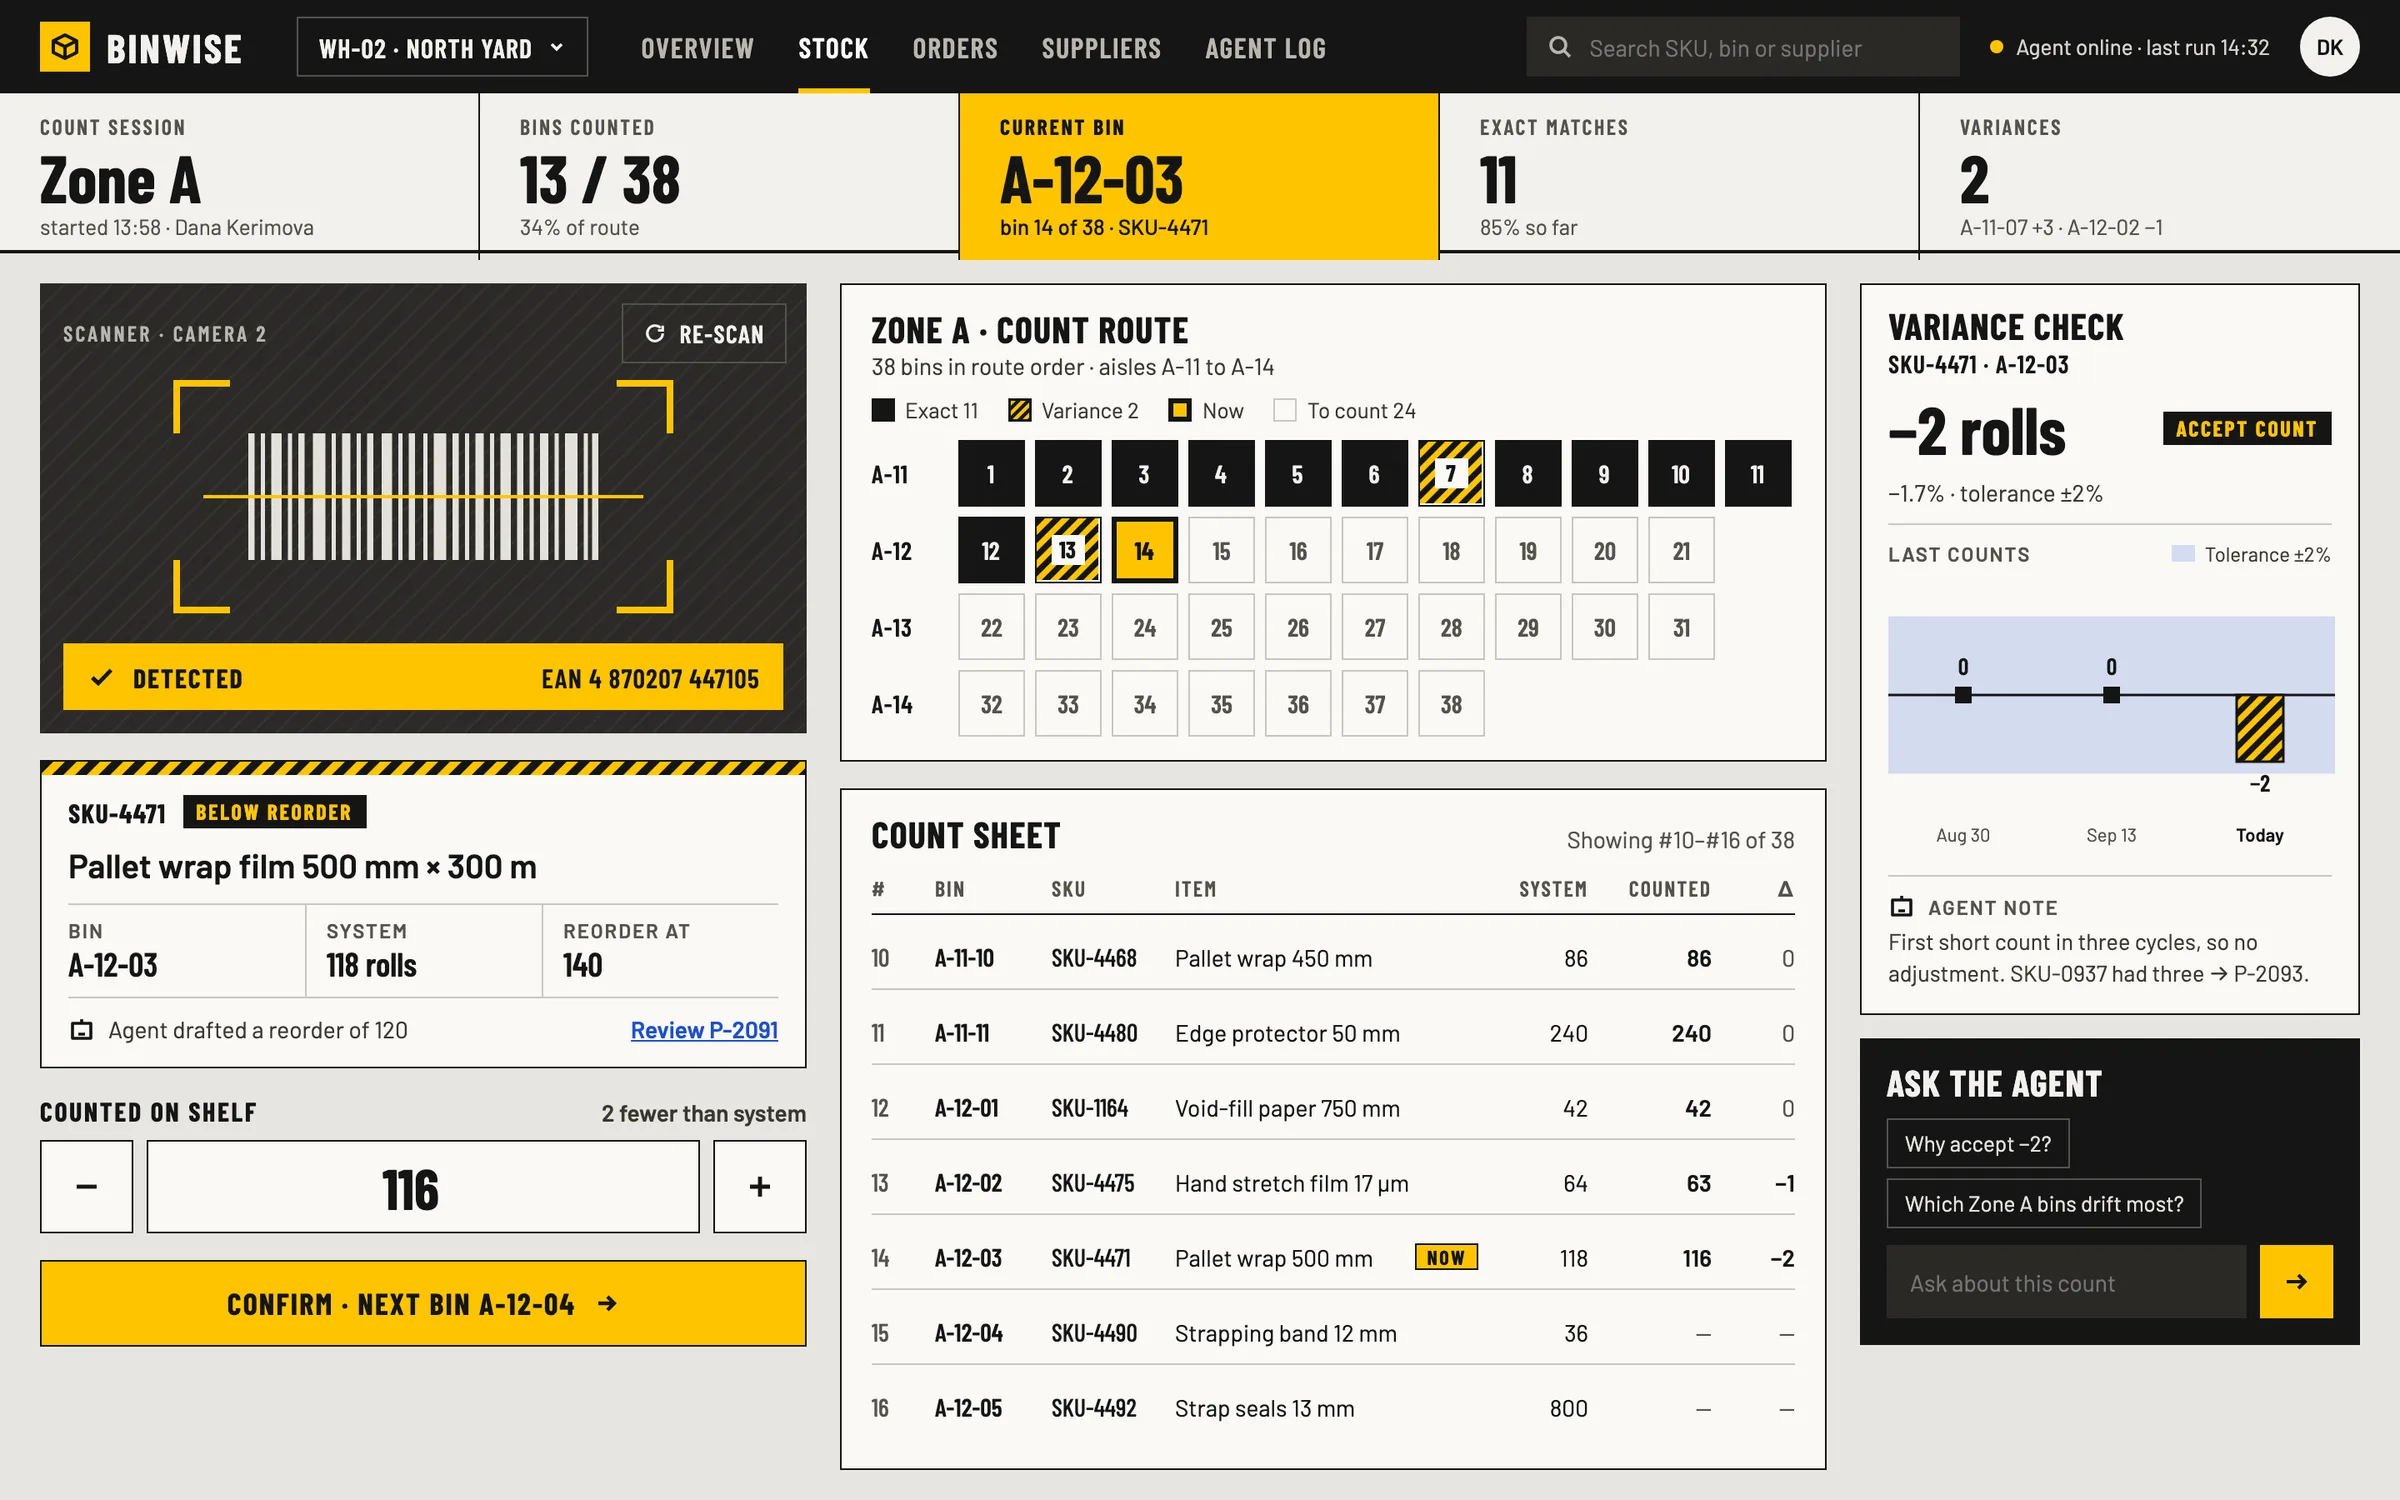Viewport: 2400px width, 1500px height.
Task: Open the Review P-2091 link
Action: [704, 1030]
